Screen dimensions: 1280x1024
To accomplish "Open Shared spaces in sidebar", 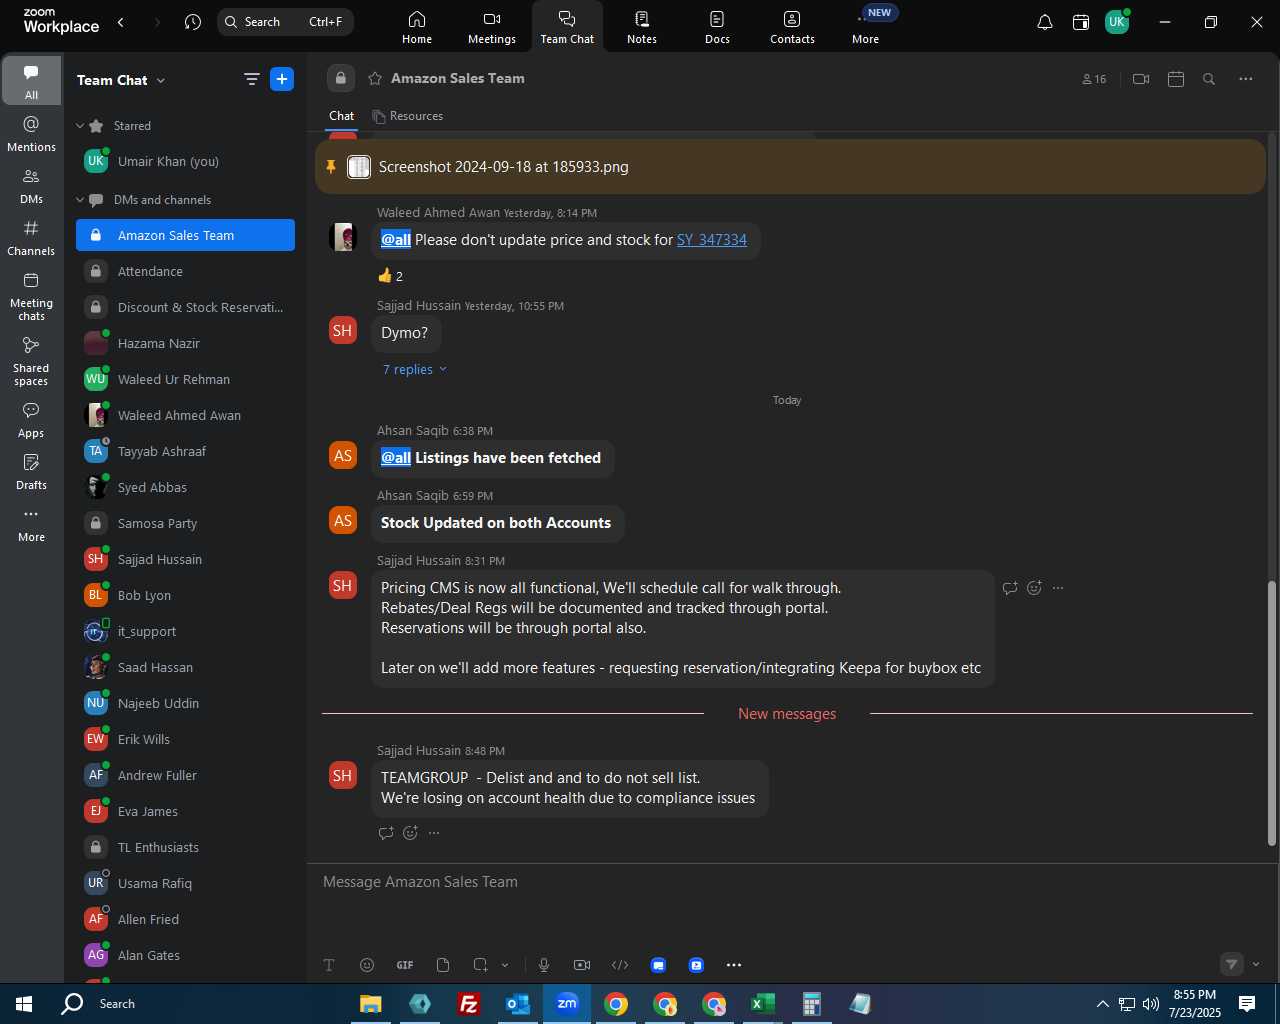I will click(x=31, y=361).
